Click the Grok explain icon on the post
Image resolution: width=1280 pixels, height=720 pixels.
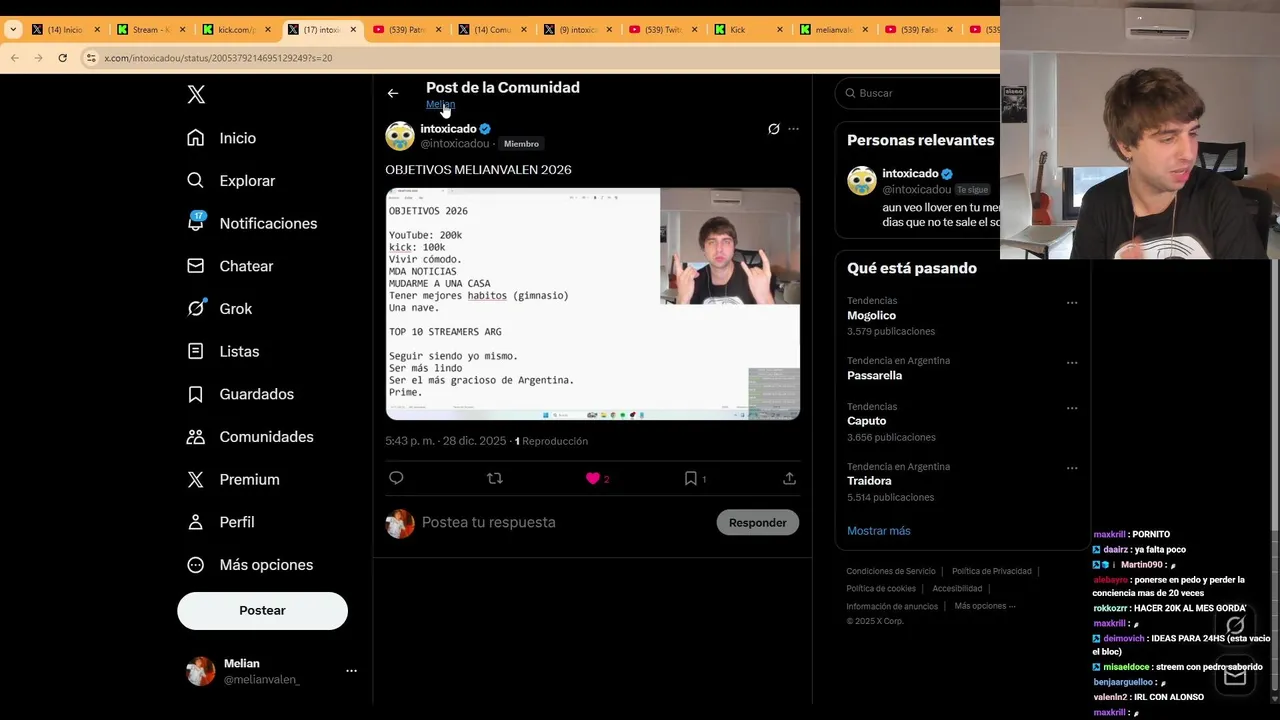click(x=773, y=129)
